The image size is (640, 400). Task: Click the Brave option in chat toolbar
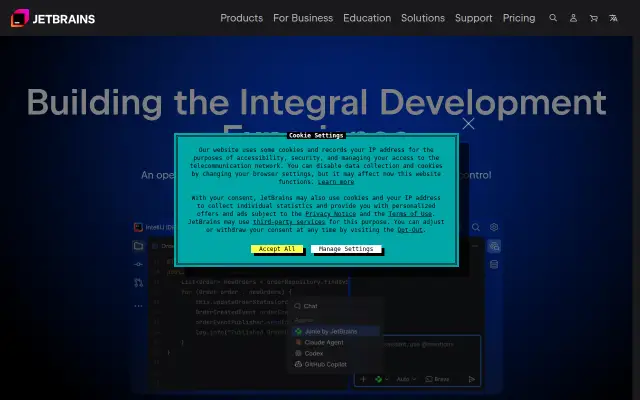coord(437,379)
